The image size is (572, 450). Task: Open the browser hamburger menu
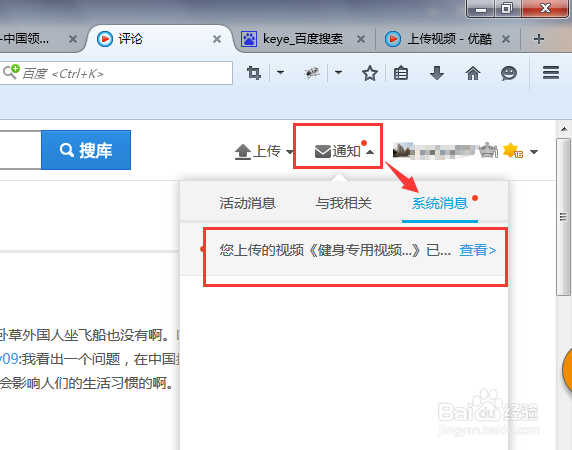coord(551,73)
